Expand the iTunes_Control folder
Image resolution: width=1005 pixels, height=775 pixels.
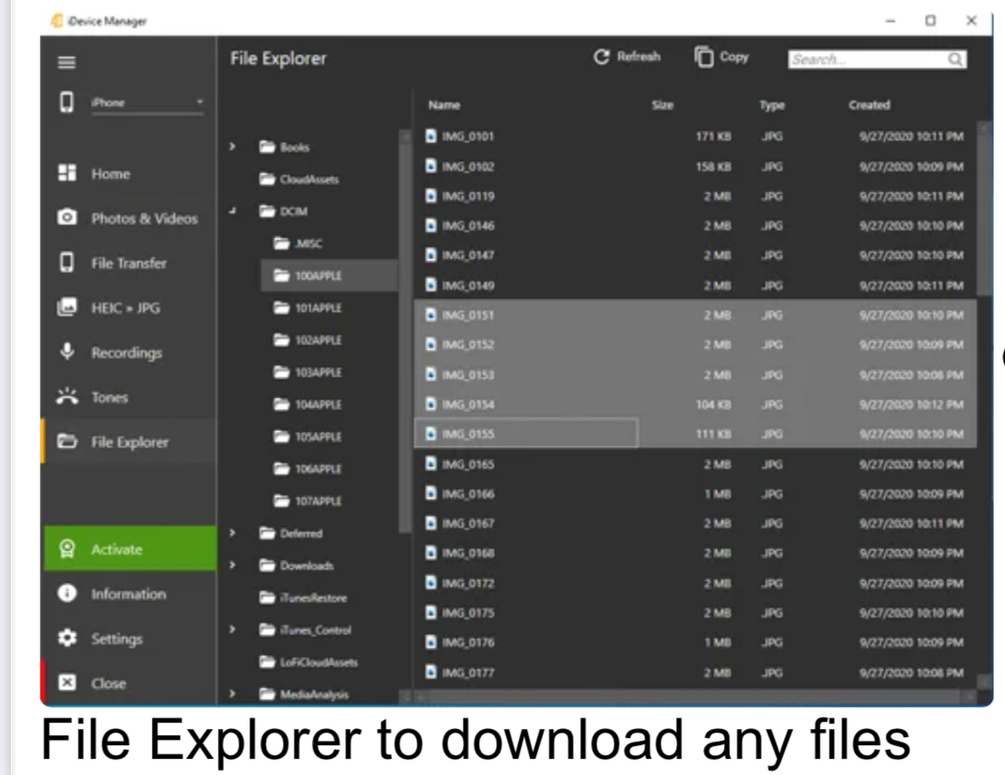click(232, 629)
